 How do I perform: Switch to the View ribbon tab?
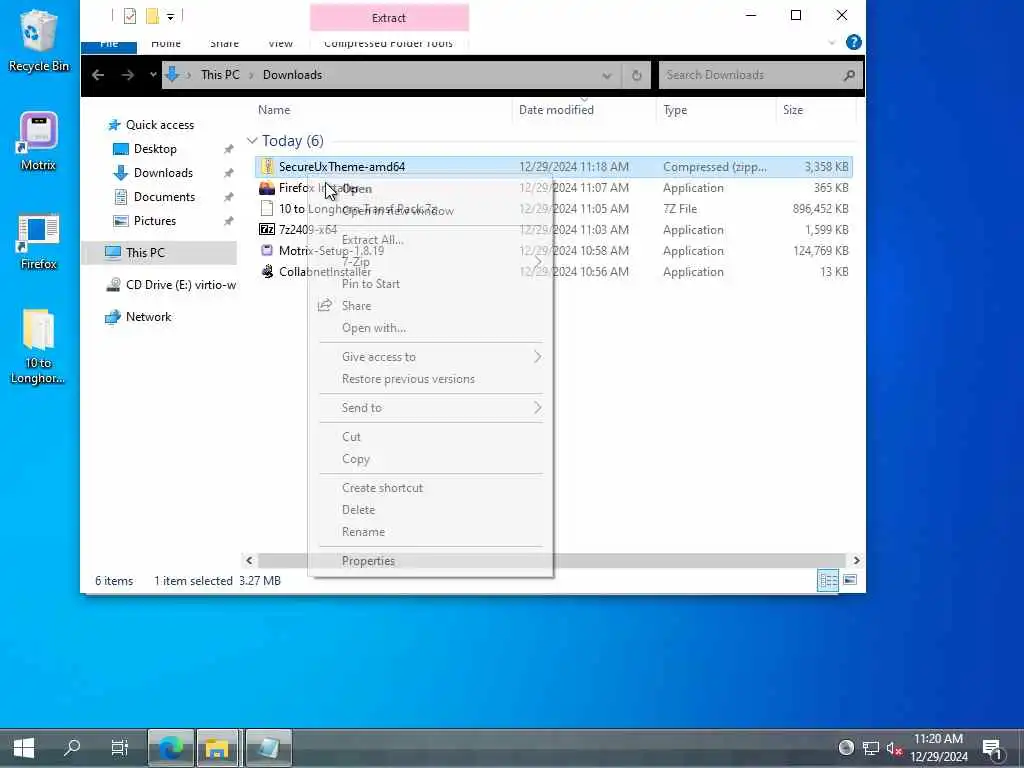click(x=281, y=44)
